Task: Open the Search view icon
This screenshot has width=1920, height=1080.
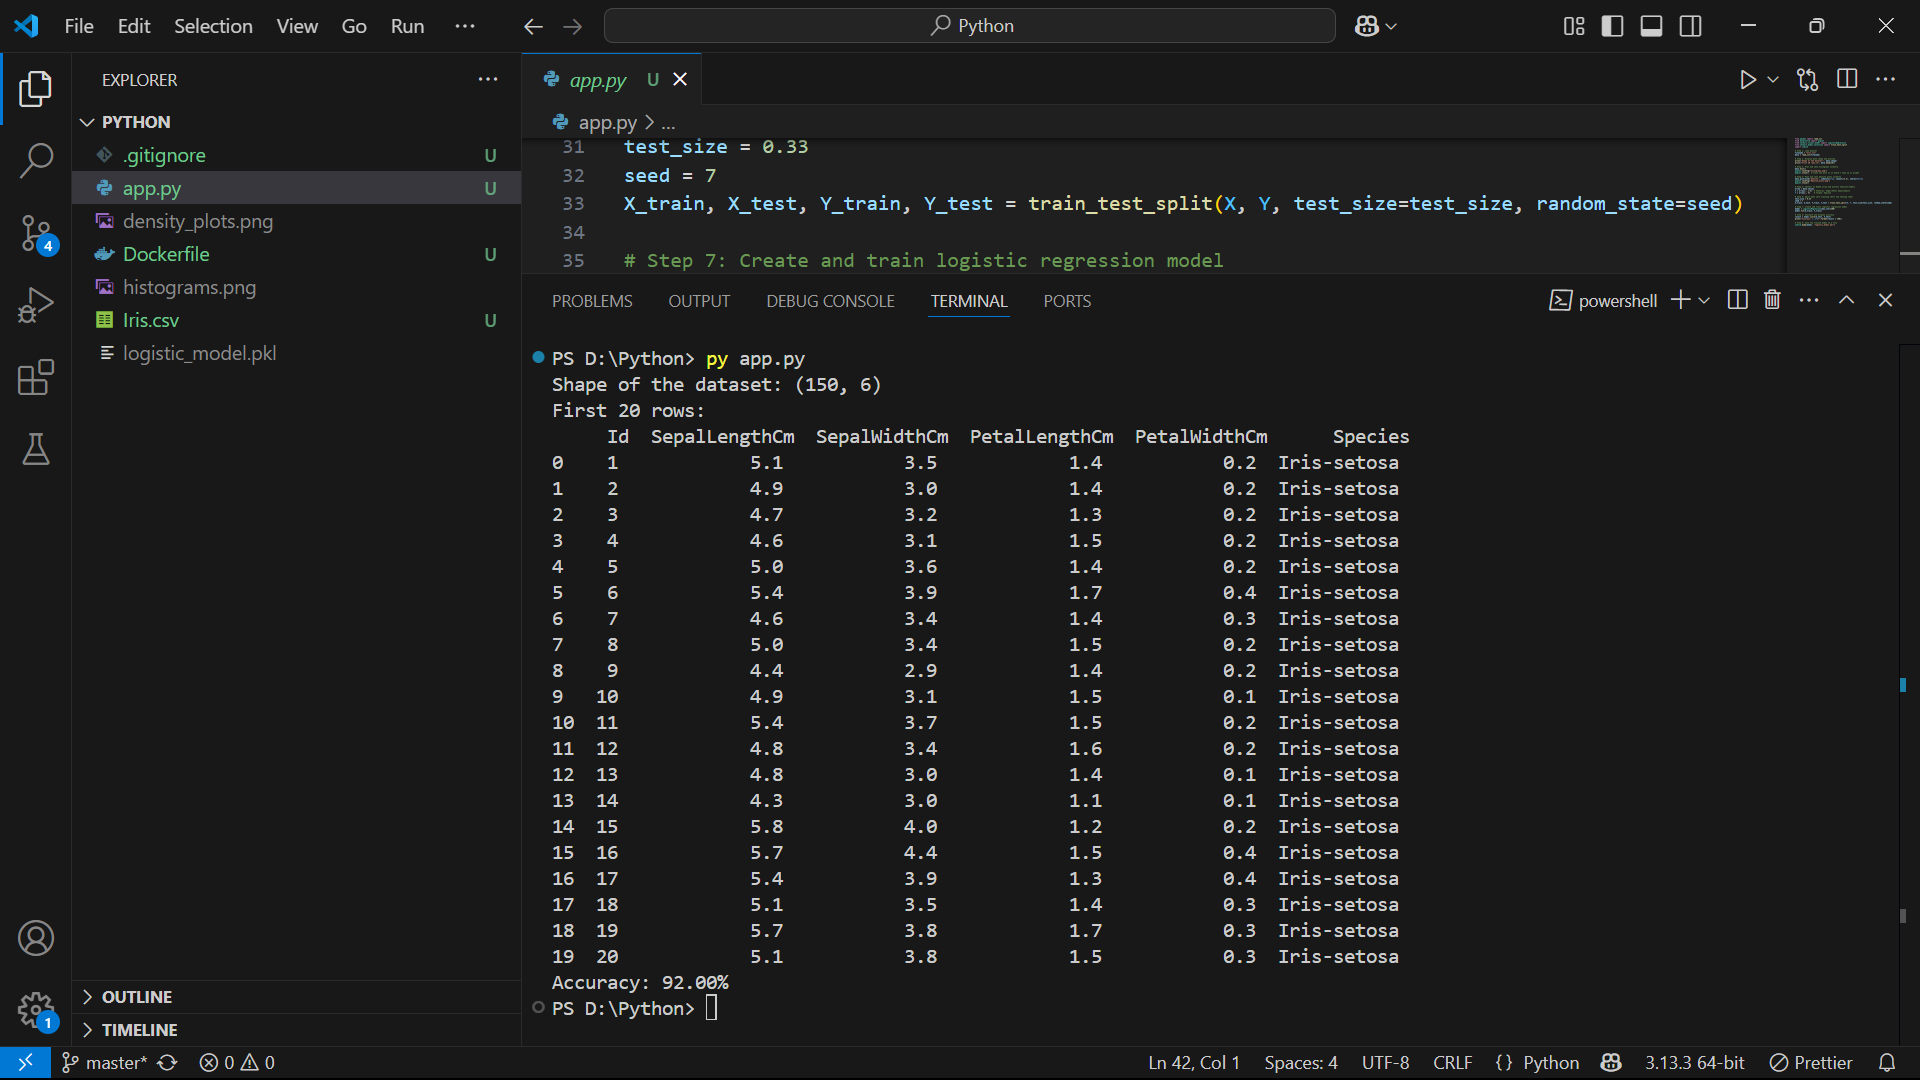Action: tap(36, 160)
